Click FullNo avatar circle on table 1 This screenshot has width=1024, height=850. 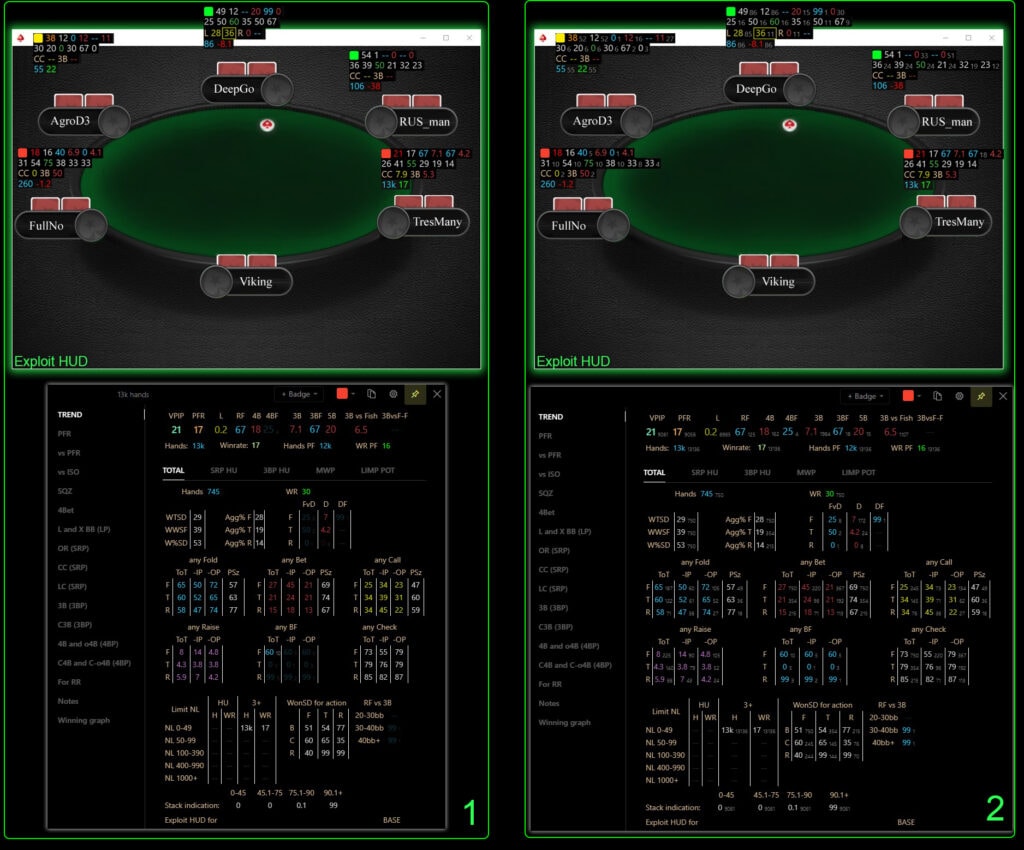[x=91, y=226]
